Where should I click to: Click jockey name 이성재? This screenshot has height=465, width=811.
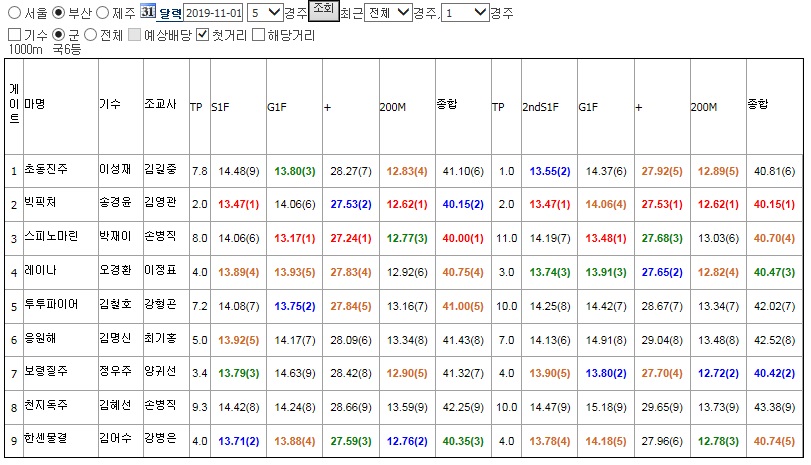click(115, 169)
